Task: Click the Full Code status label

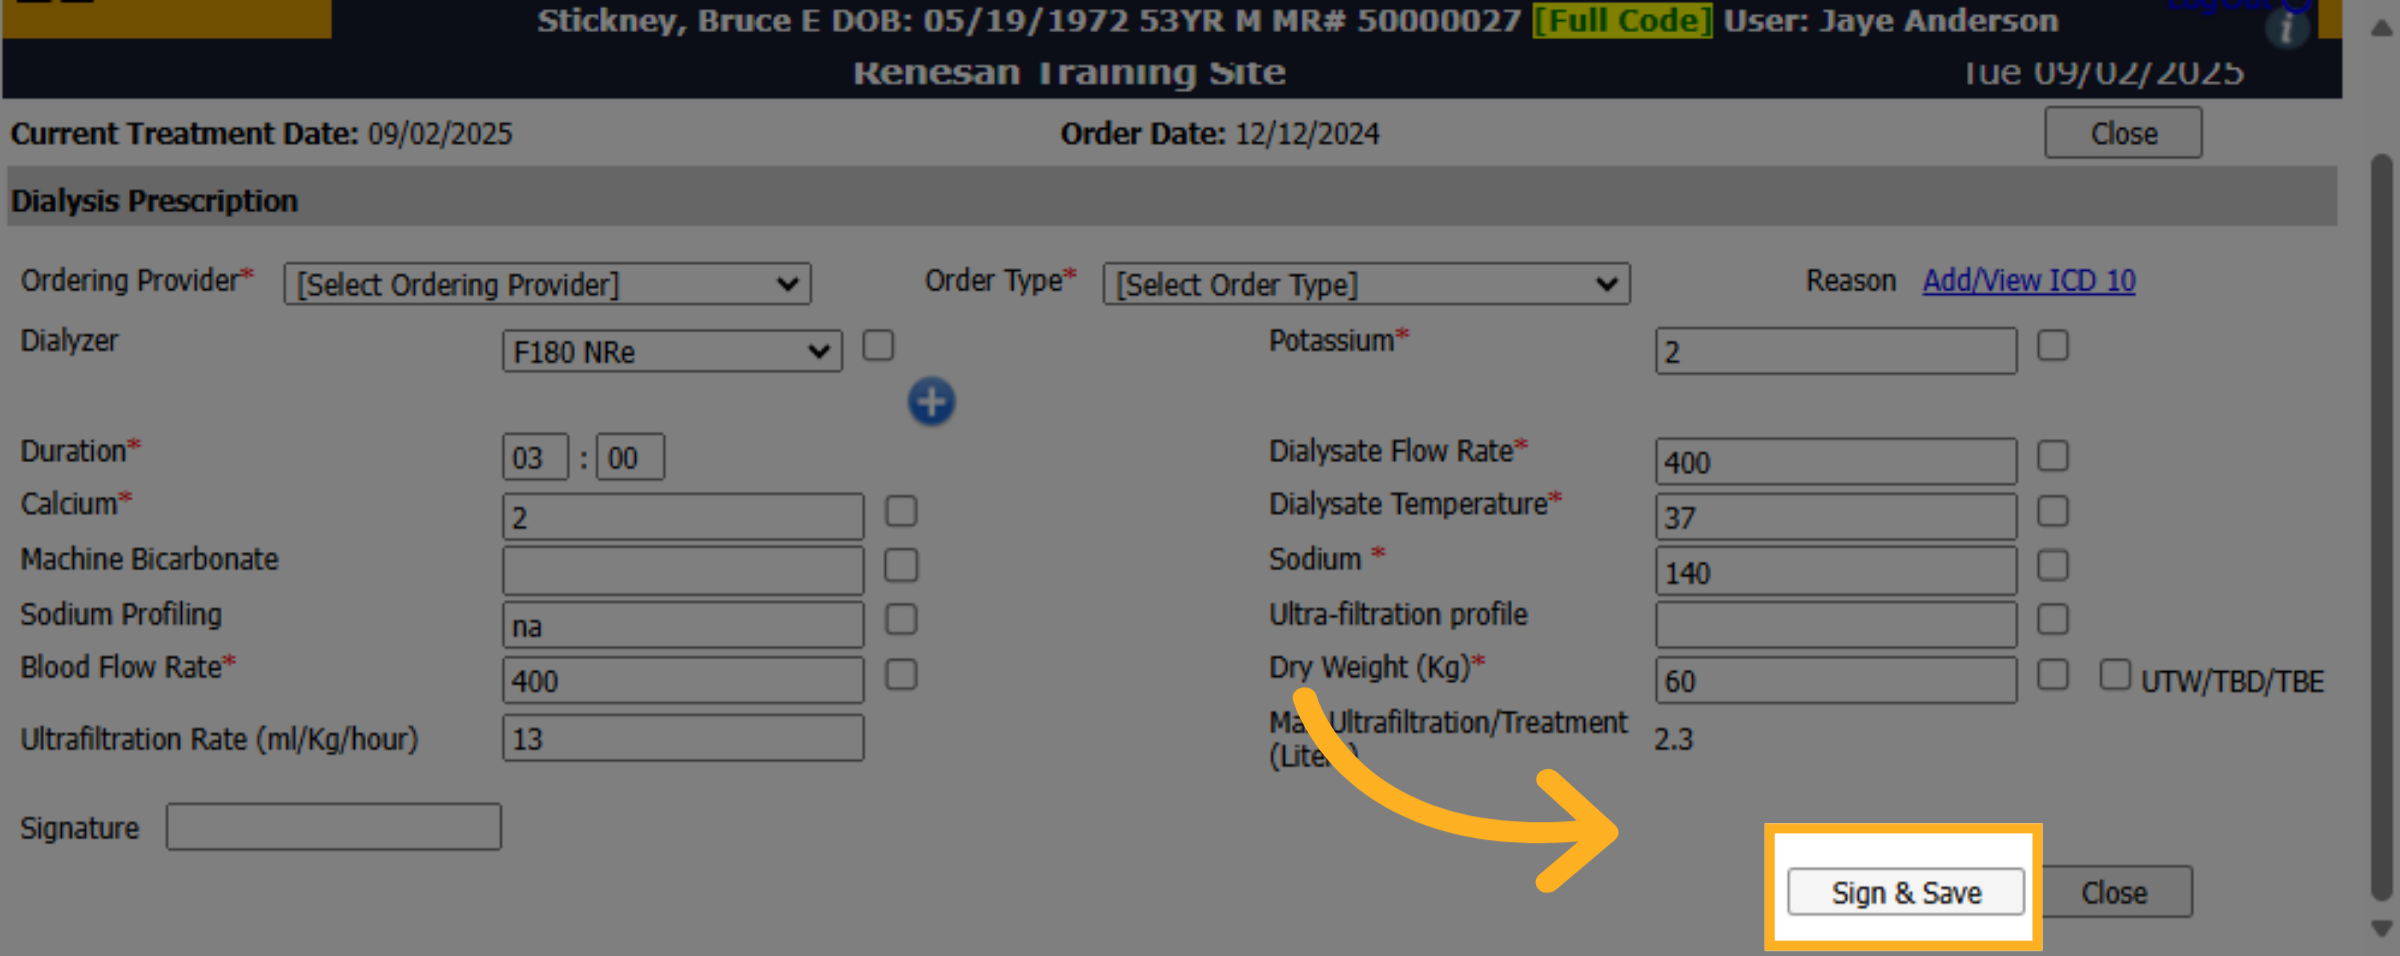Action: pyautogui.click(x=1622, y=20)
